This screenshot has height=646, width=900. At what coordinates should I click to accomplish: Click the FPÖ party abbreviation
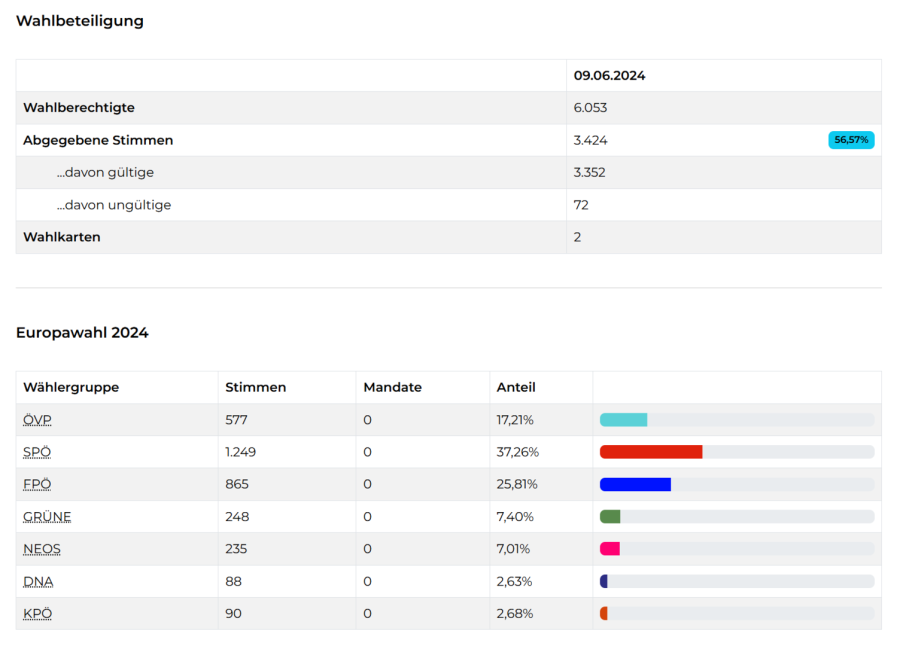tap(37, 484)
